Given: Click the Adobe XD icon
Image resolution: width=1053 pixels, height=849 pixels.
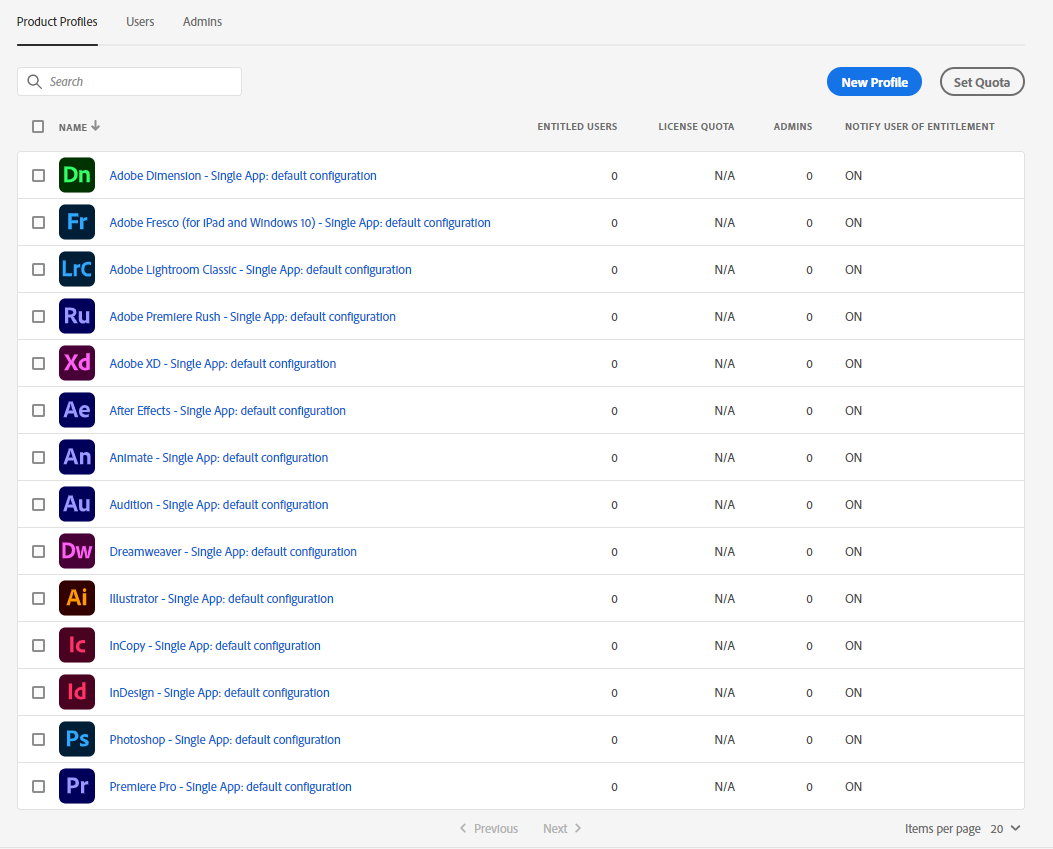Looking at the screenshot, I should click(x=77, y=363).
